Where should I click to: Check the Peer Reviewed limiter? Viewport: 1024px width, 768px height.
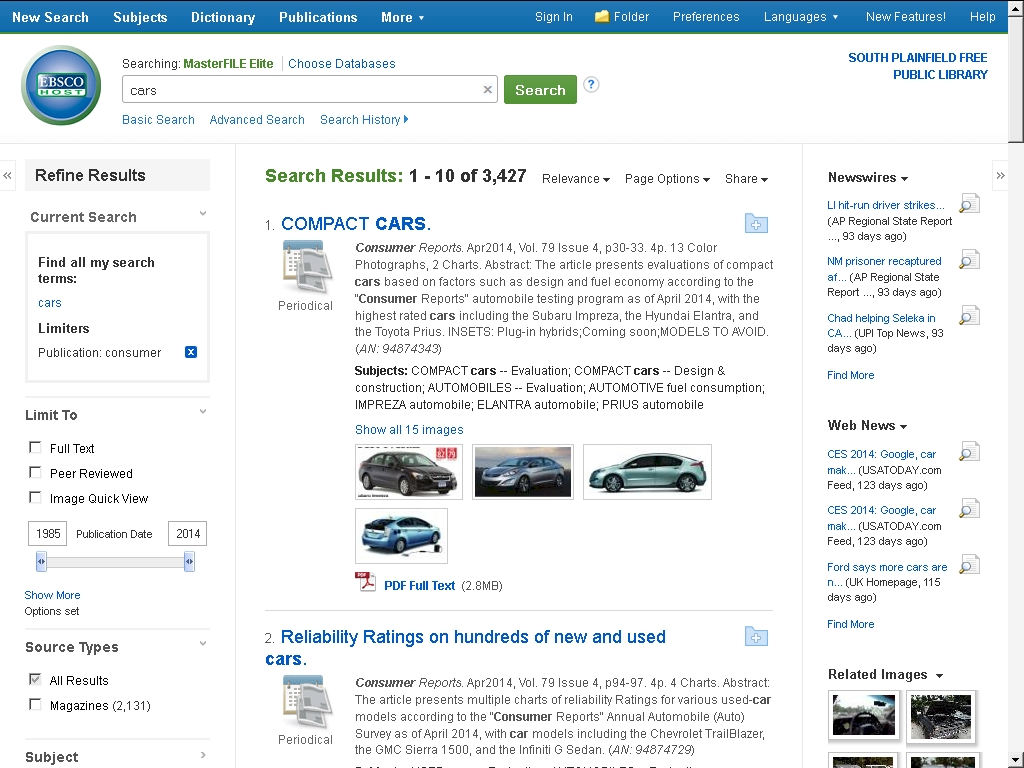tap(35, 472)
